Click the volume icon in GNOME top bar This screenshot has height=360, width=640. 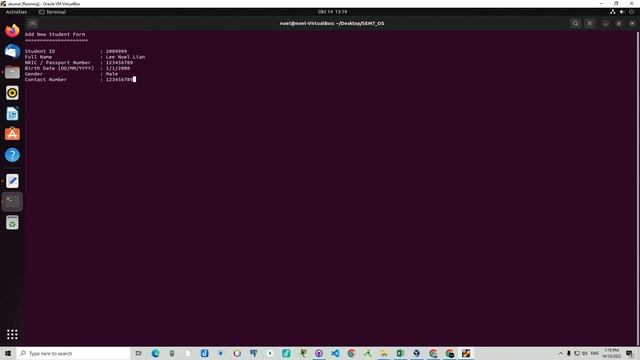(x=622, y=12)
